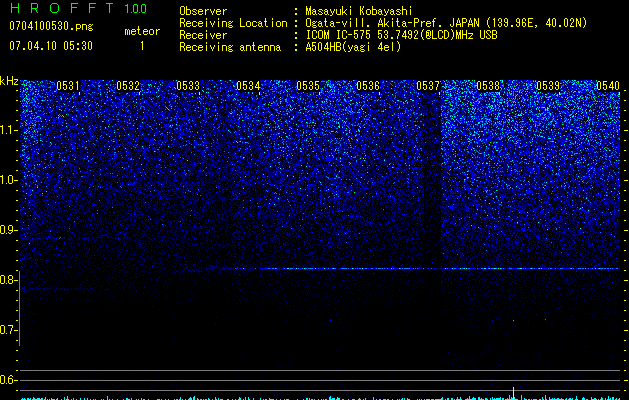Click the 0531 time marker
Screen dimensions: 629x400
click(68, 85)
